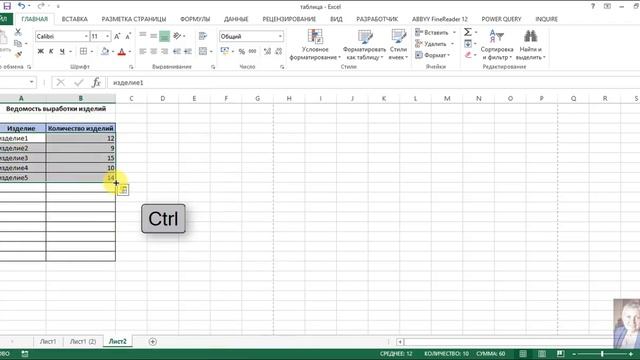640x360 pixels.
Task: Open borders icon in the font group
Action: click(83, 51)
